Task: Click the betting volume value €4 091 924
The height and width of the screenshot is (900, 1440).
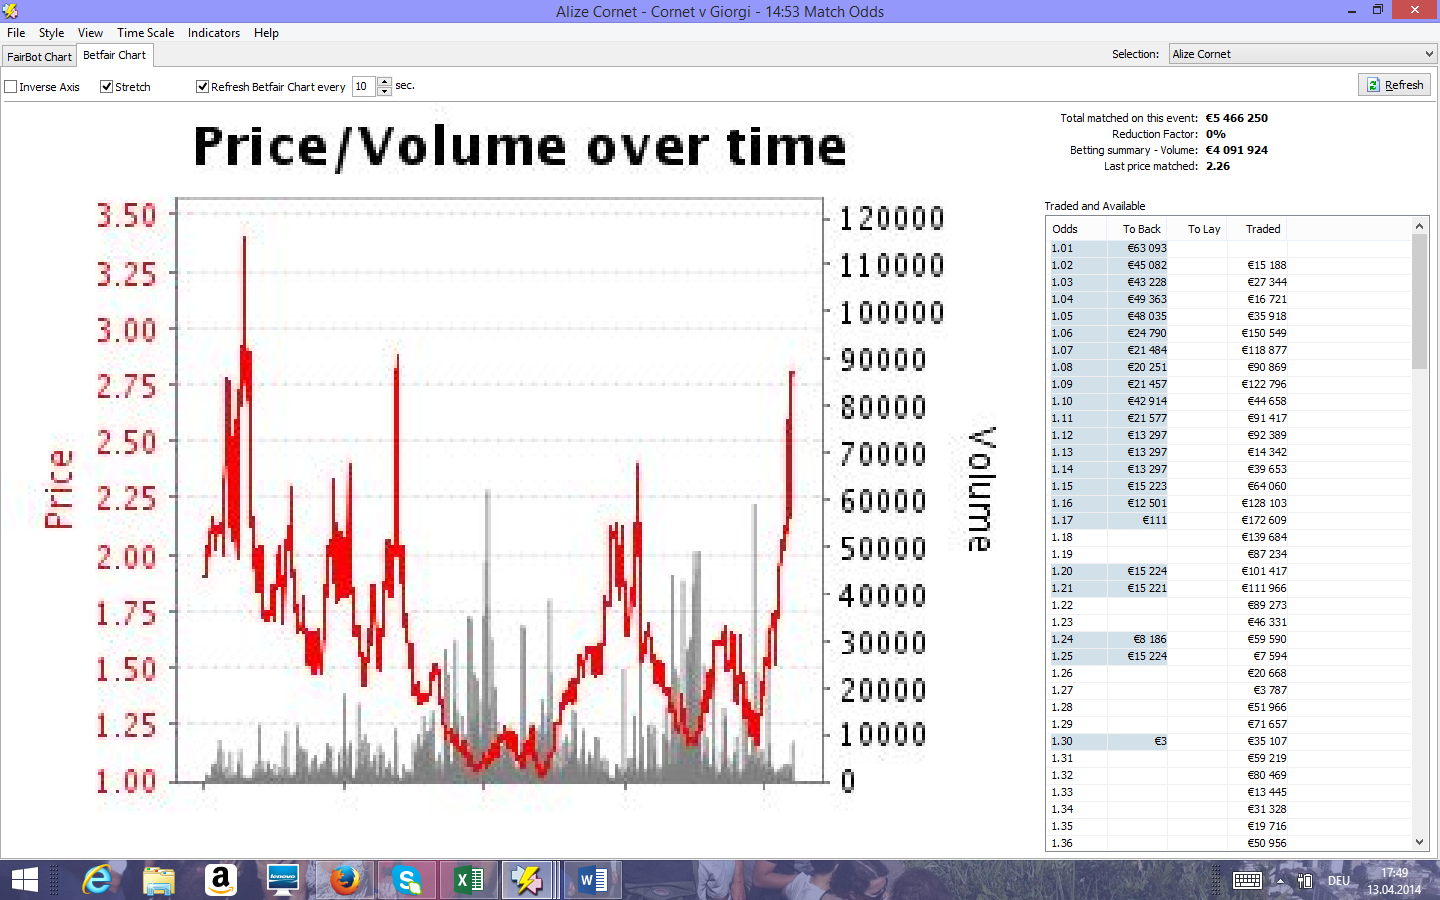Action: [x=1237, y=150]
